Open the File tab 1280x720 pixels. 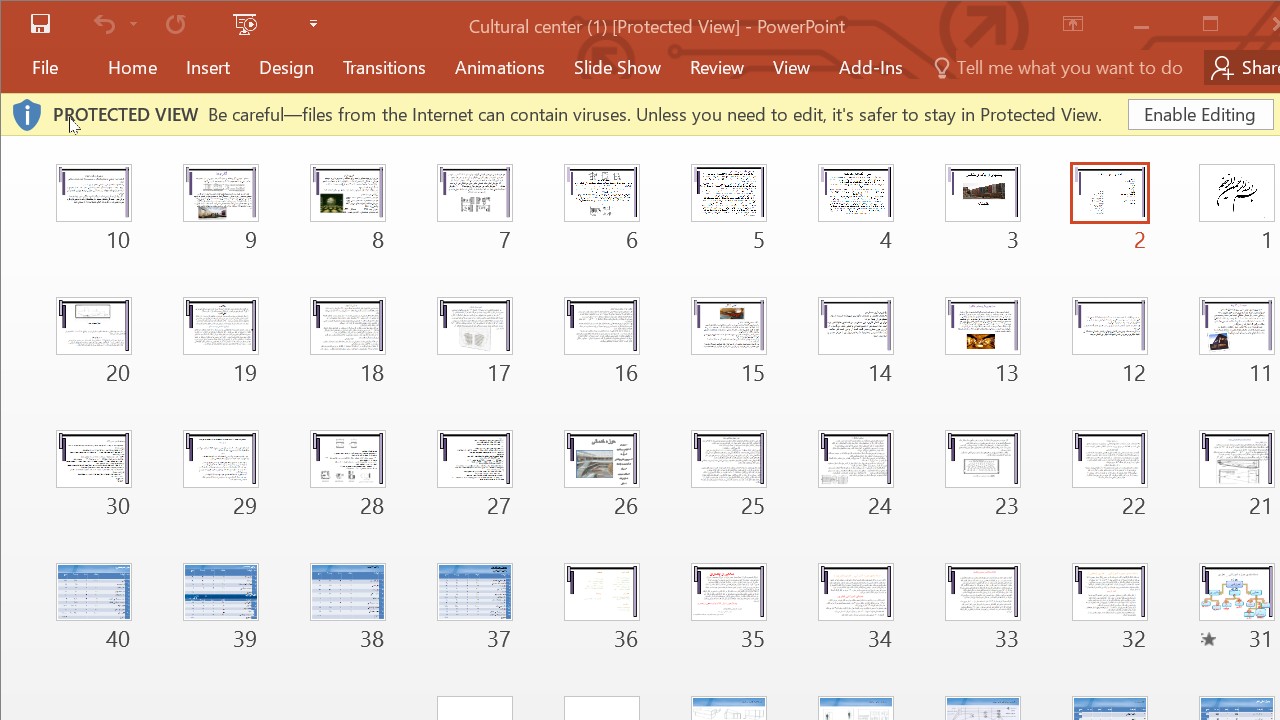45,68
